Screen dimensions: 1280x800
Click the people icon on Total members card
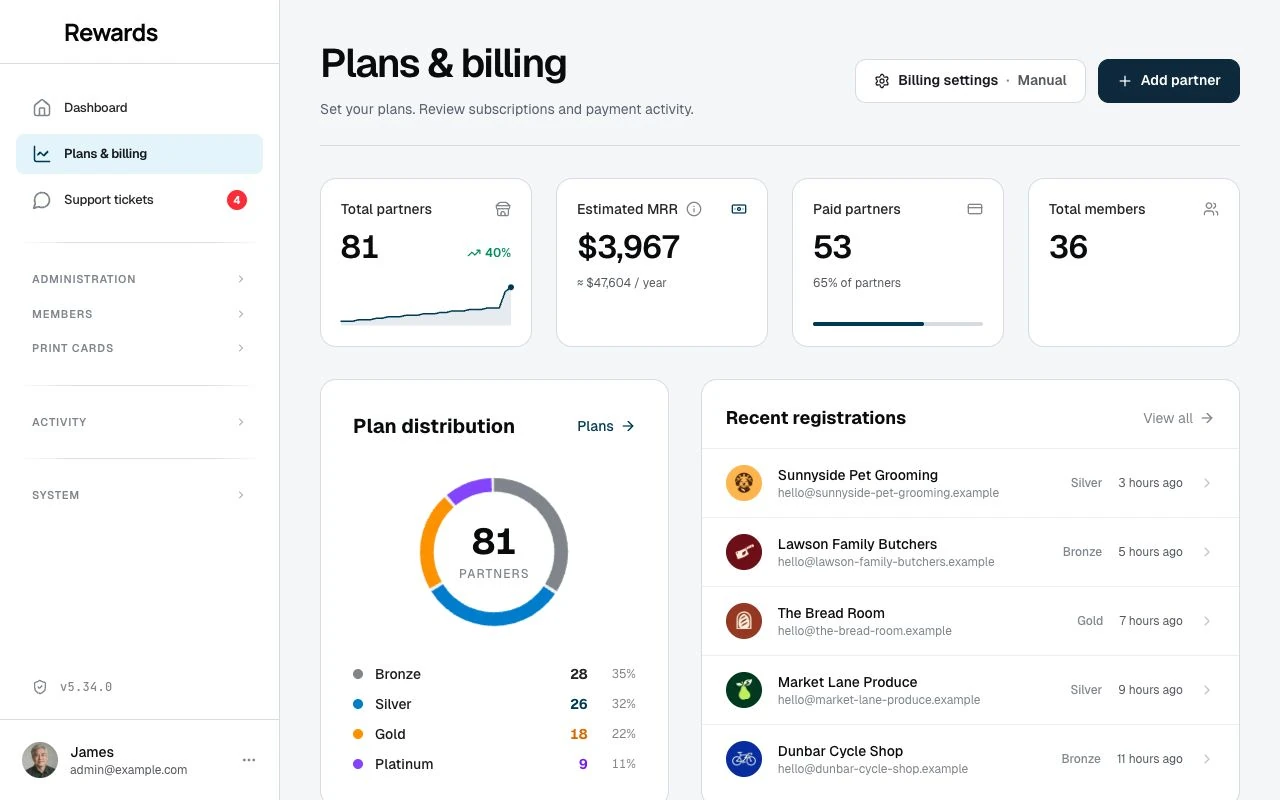[x=1211, y=209]
